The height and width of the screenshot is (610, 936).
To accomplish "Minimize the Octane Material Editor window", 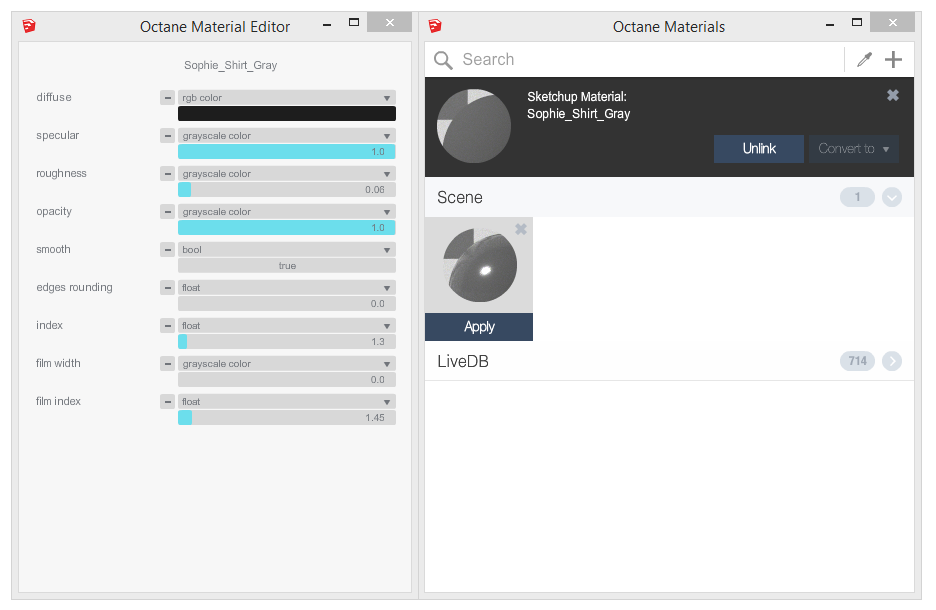I will point(327,25).
